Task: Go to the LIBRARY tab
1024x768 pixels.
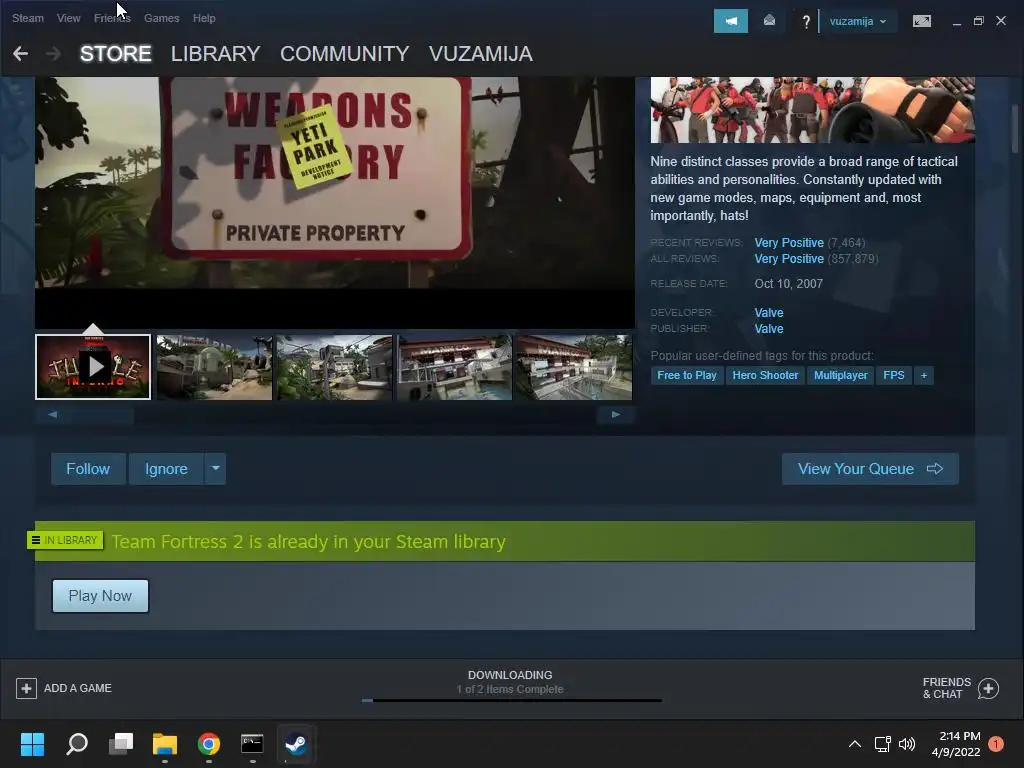Action: pyautogui.click(x=216, y=54)
